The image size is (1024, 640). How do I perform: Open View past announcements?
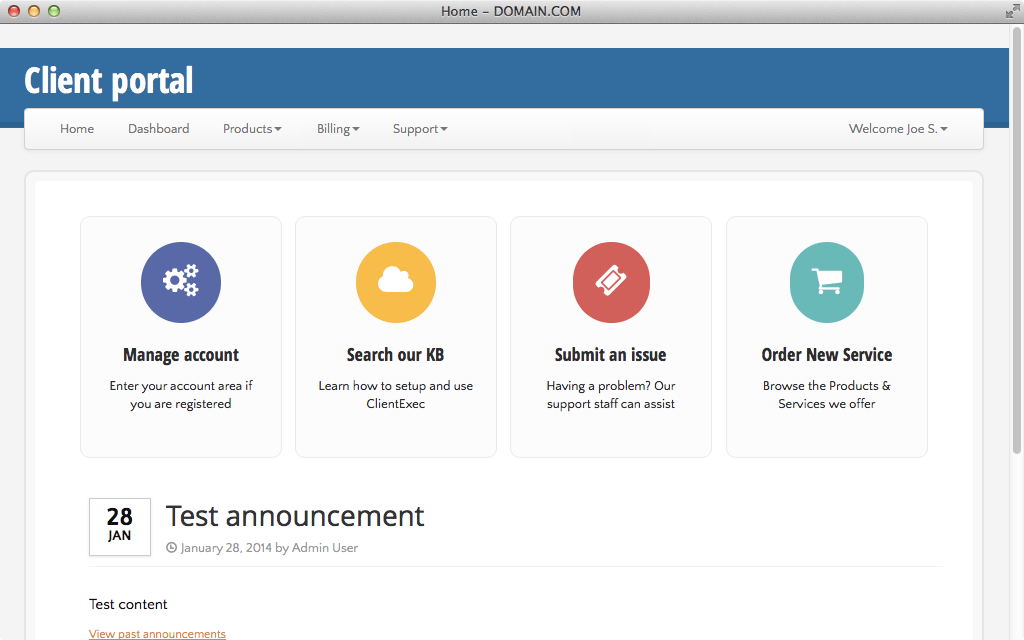[x=157, y=633]
